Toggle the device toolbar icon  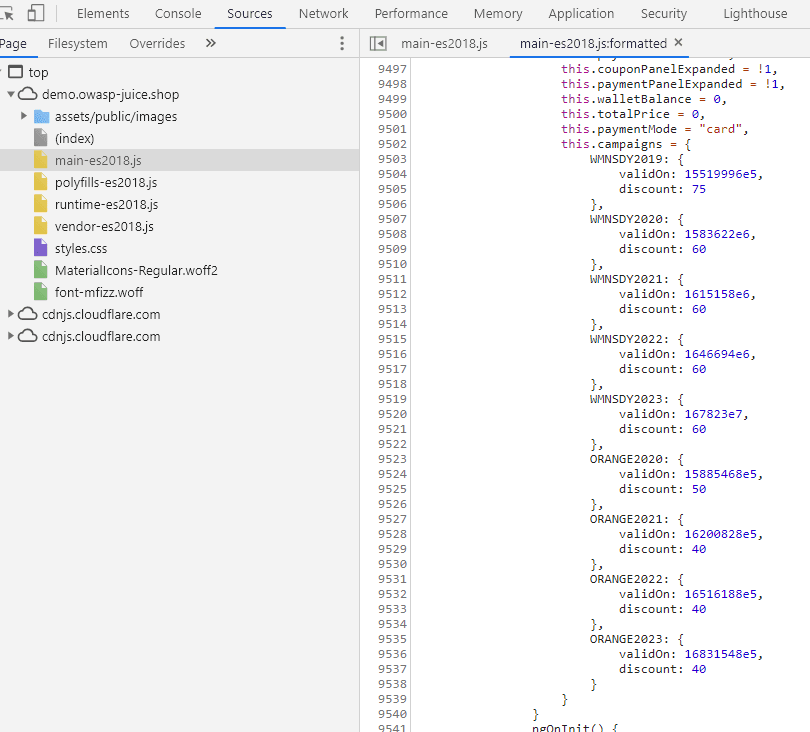[36, 13]
